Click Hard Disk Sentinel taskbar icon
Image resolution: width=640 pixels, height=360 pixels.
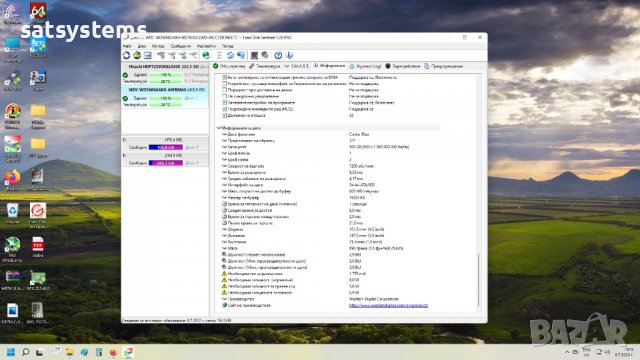(128, 352)
